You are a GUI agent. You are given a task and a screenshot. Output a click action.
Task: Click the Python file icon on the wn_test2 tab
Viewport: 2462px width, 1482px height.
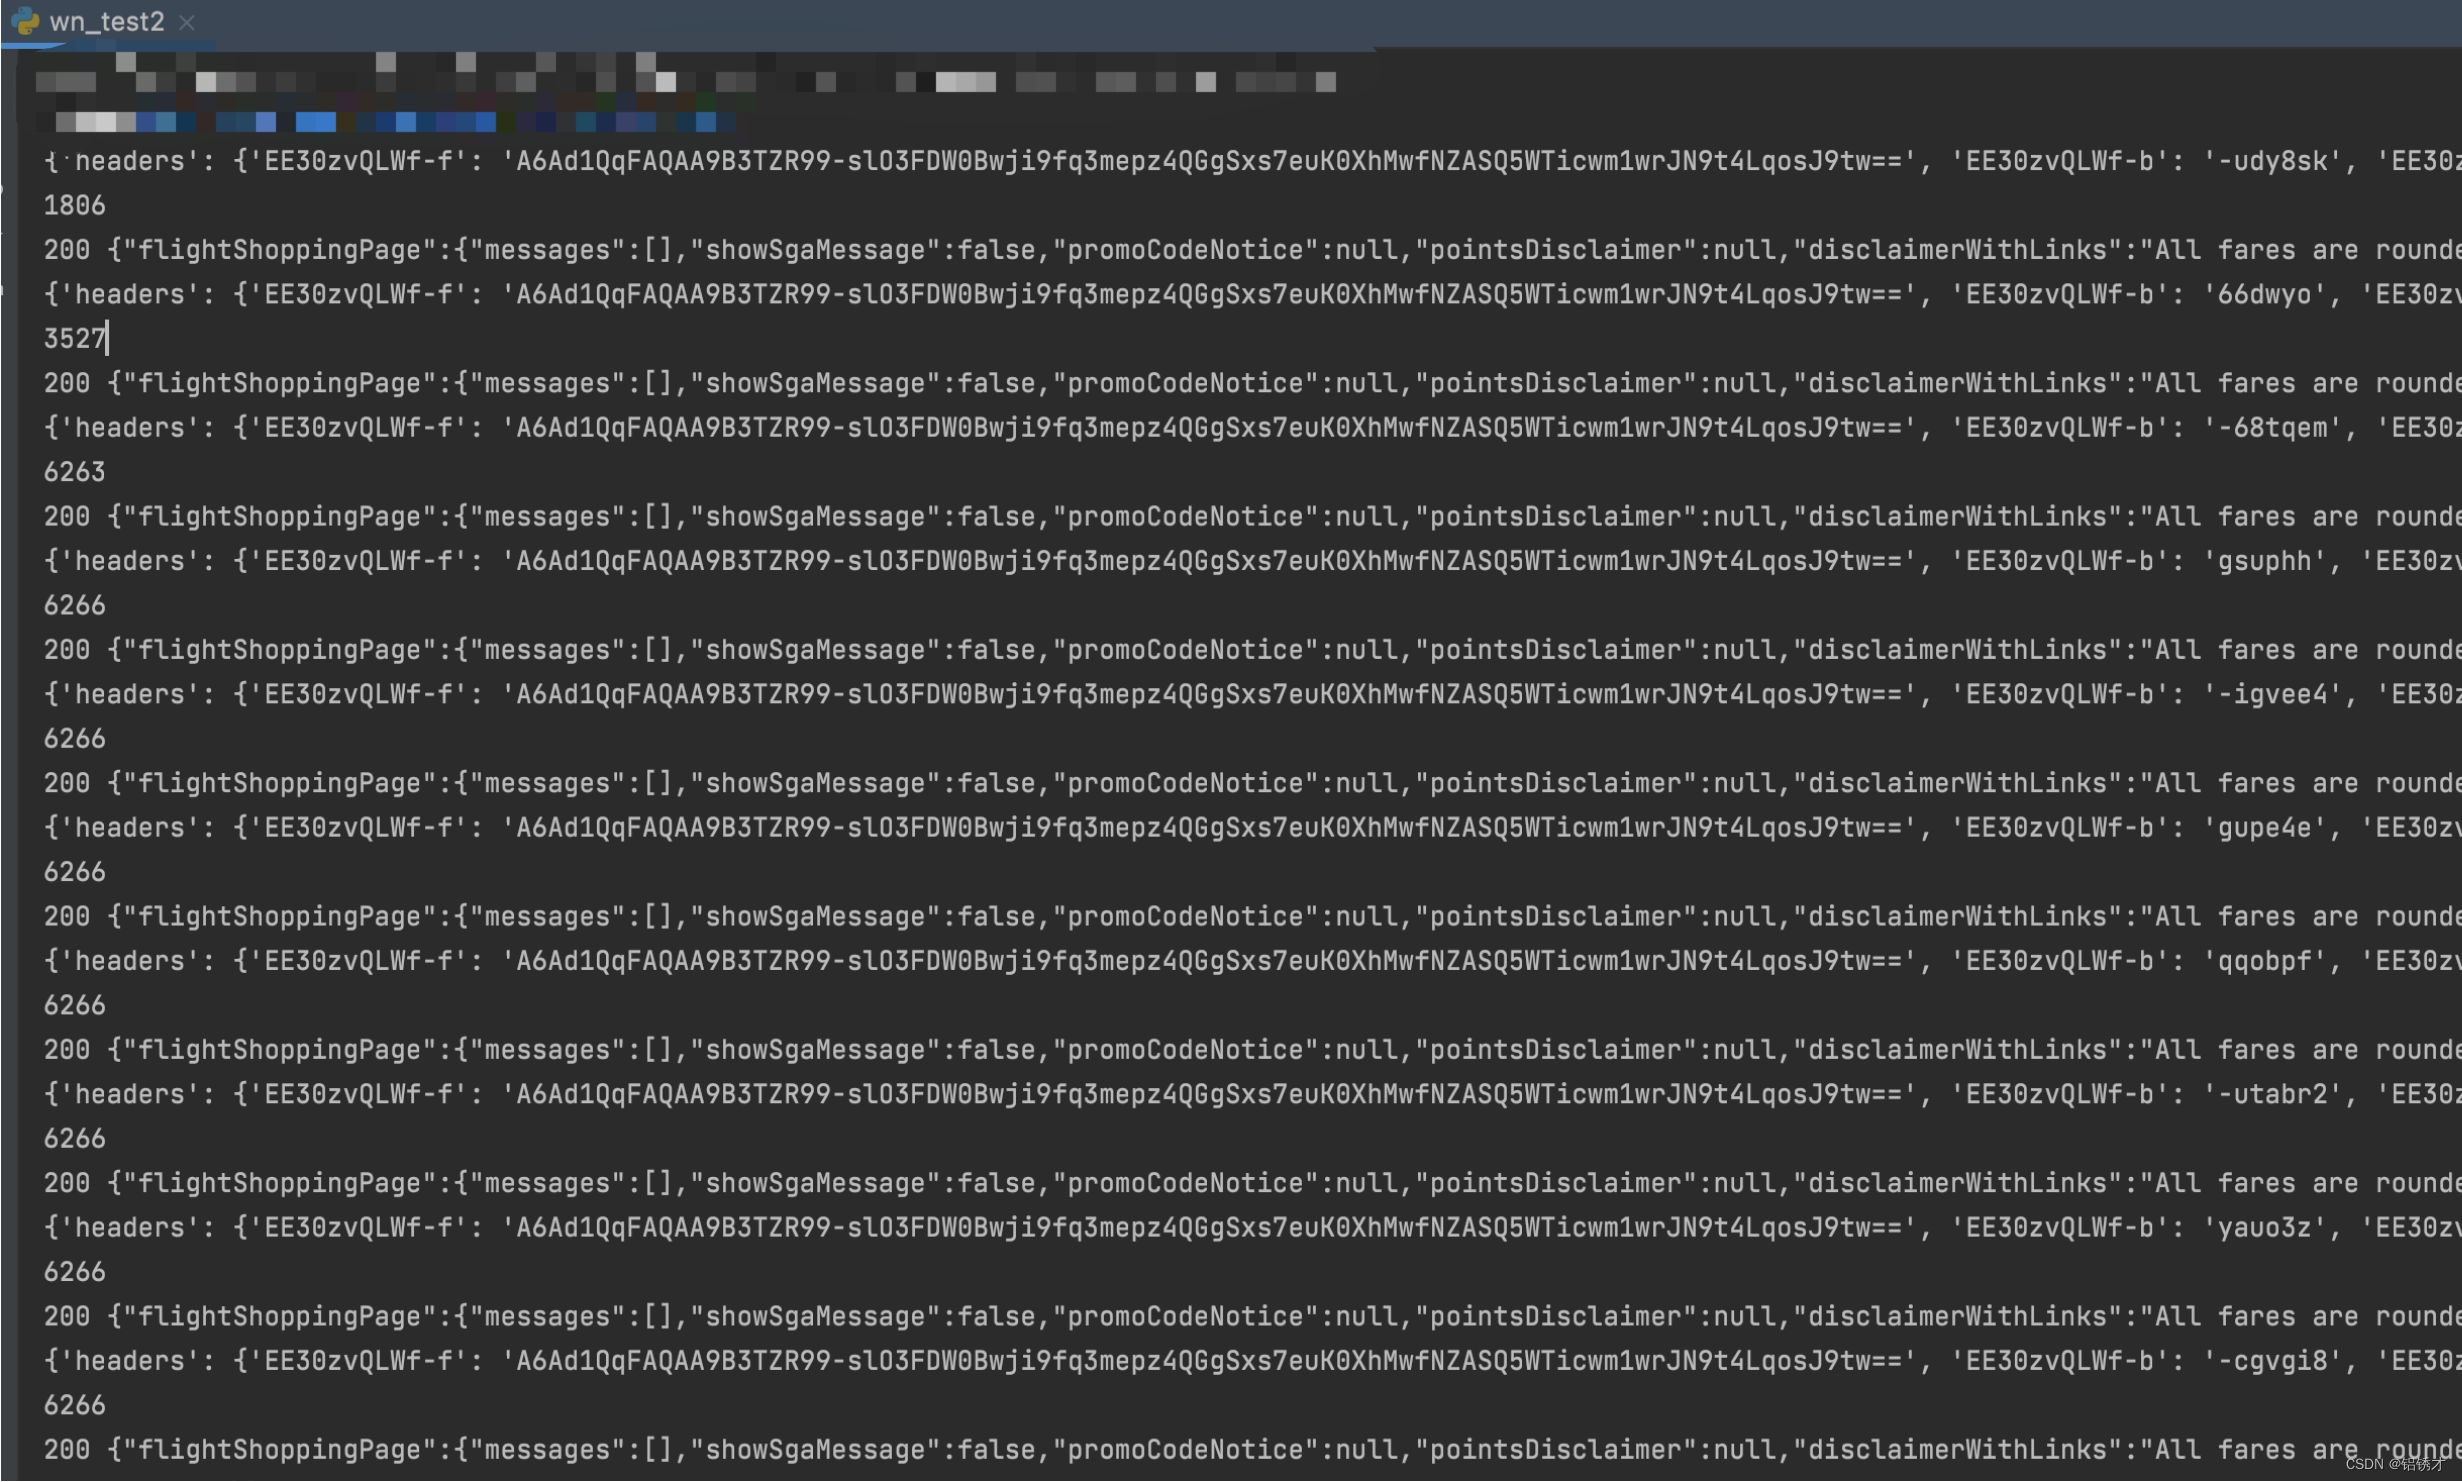coord(27,21)
